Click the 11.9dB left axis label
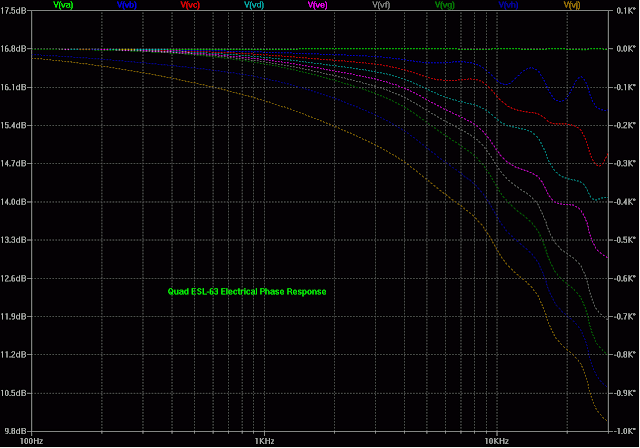This screenshot has height=448, width=640. 13,317
